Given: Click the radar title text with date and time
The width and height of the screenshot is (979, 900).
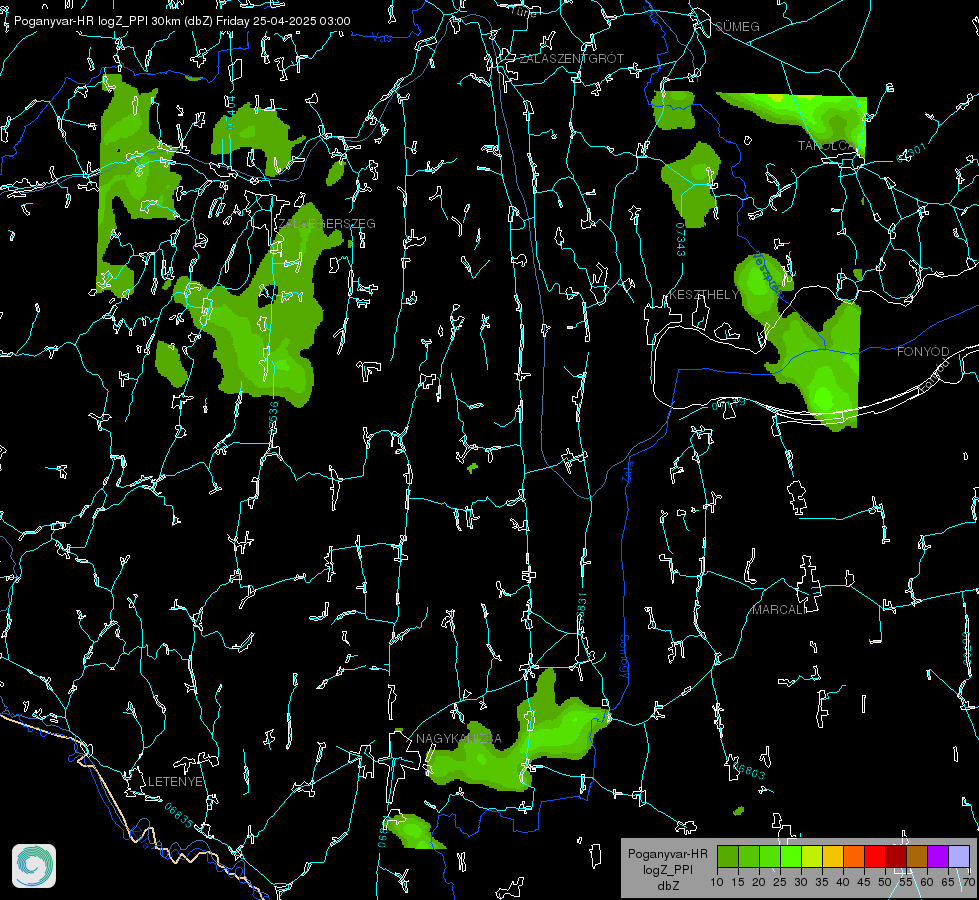Looking at the screenshot, I should (182, 21).
